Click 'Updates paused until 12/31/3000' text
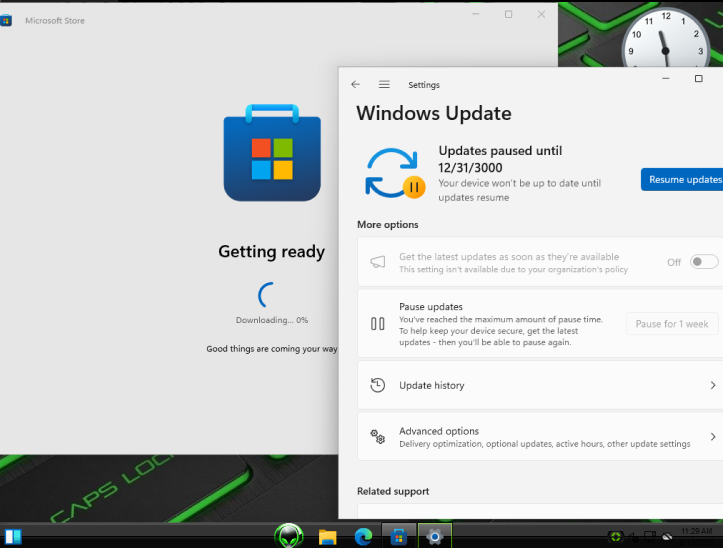723x548 pixels. point(500,159)
